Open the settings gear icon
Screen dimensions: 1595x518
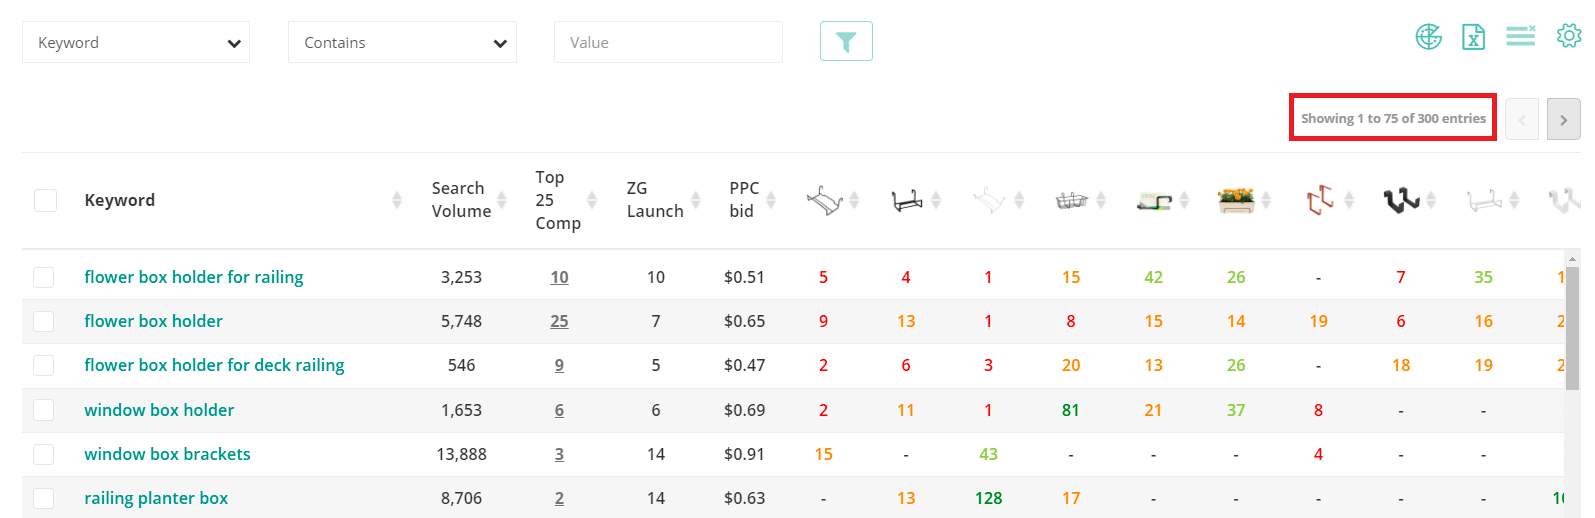[x=1568, y=36]
